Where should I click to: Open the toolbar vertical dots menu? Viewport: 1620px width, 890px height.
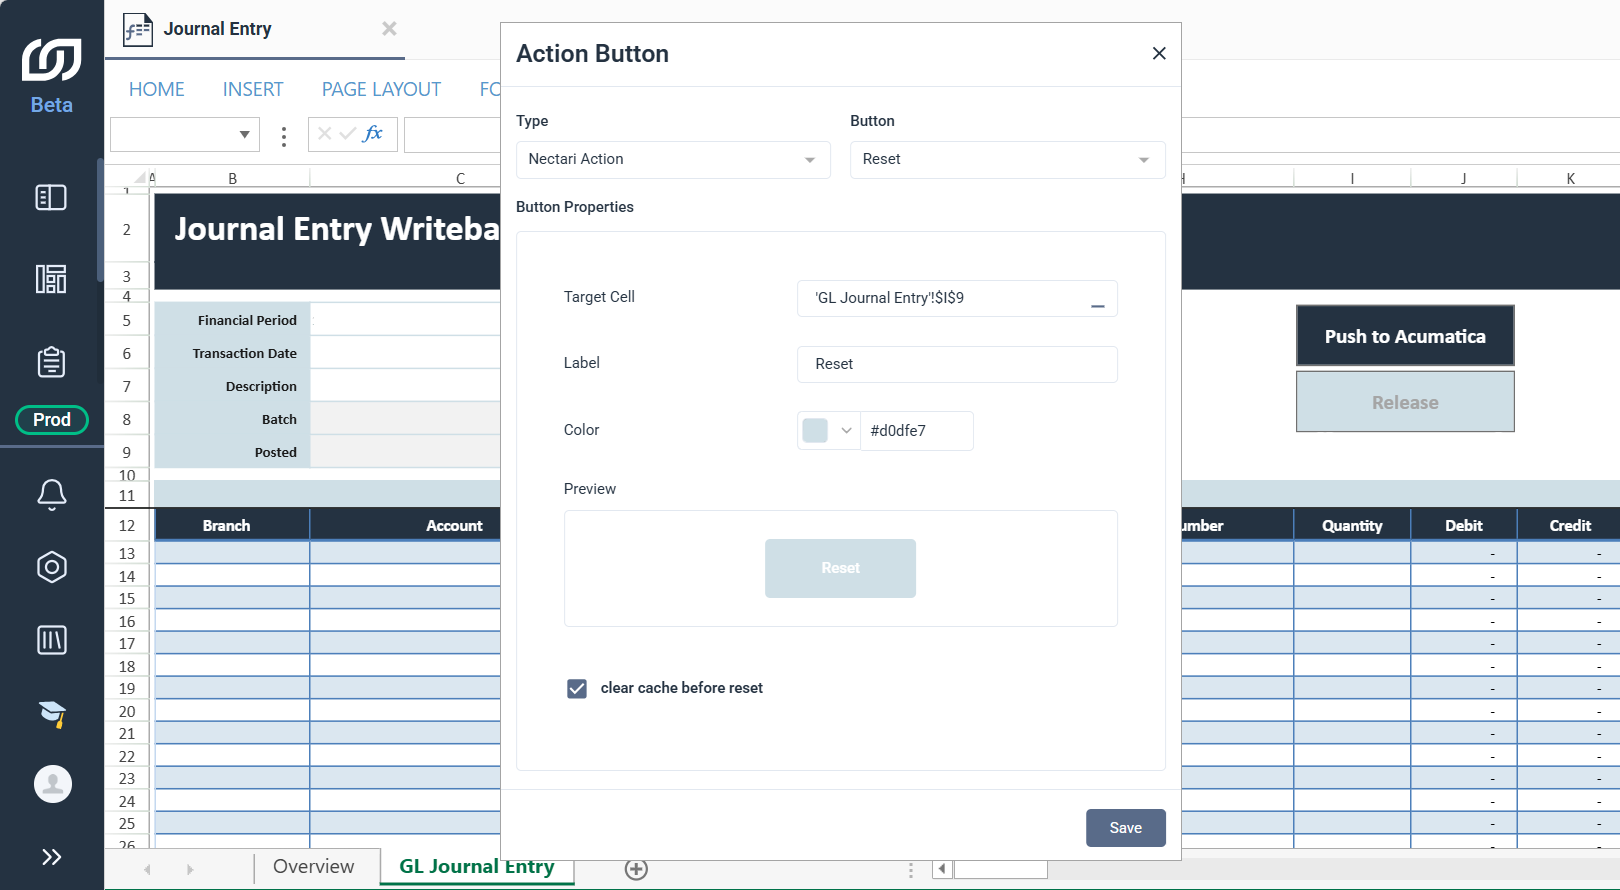pyautogui.click(x=284, y=136)
